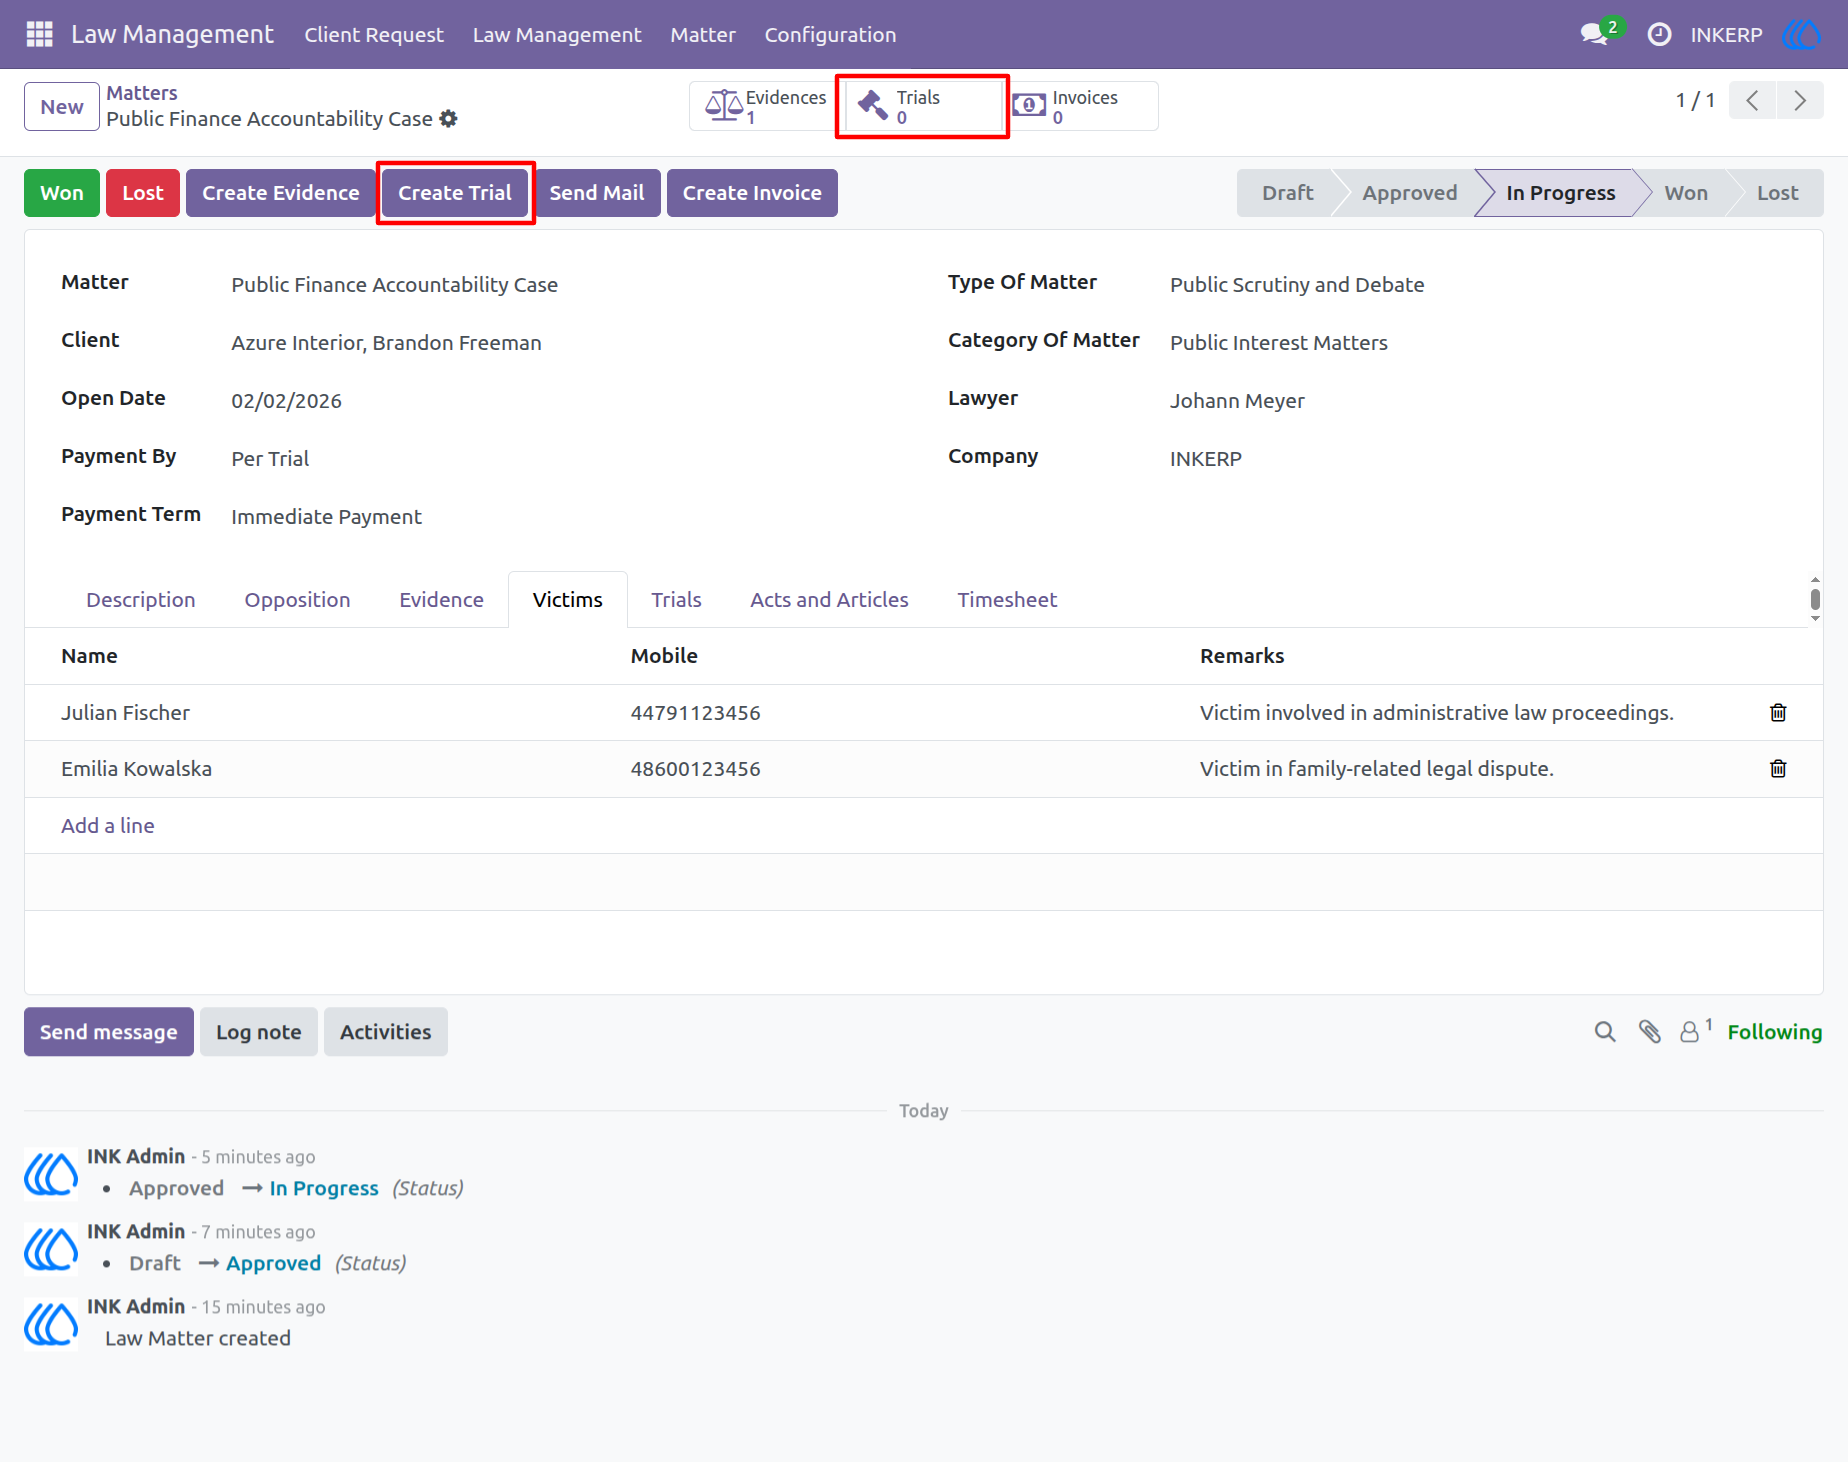
Task: Click Add a line in Victims table
Action: (108, 826)
